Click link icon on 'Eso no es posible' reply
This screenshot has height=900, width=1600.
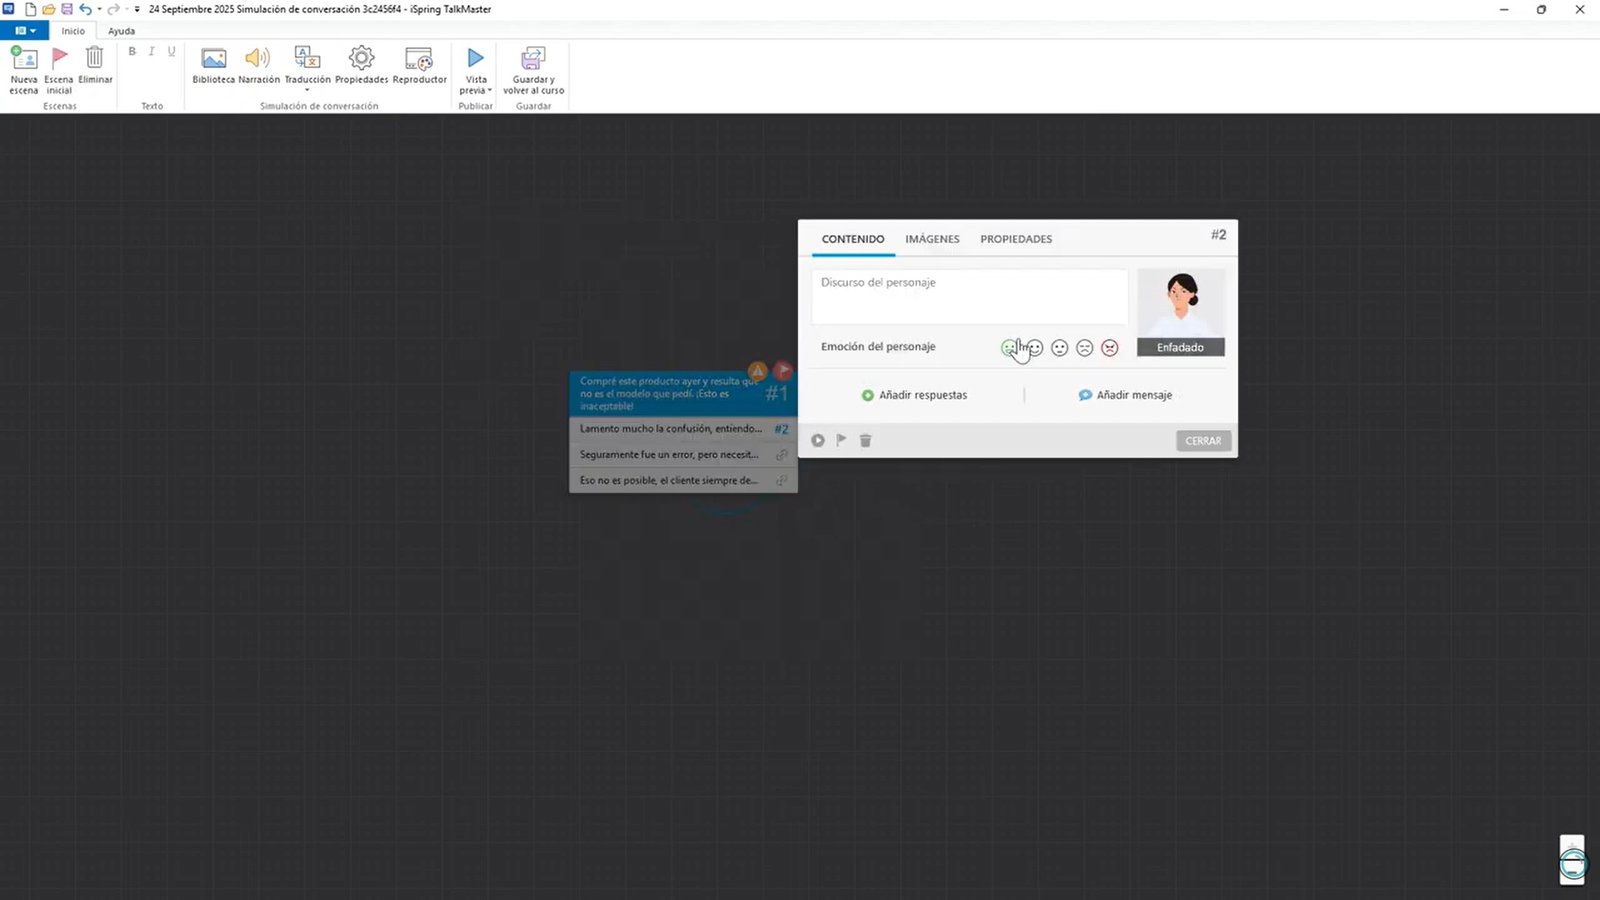coord(782,481)
